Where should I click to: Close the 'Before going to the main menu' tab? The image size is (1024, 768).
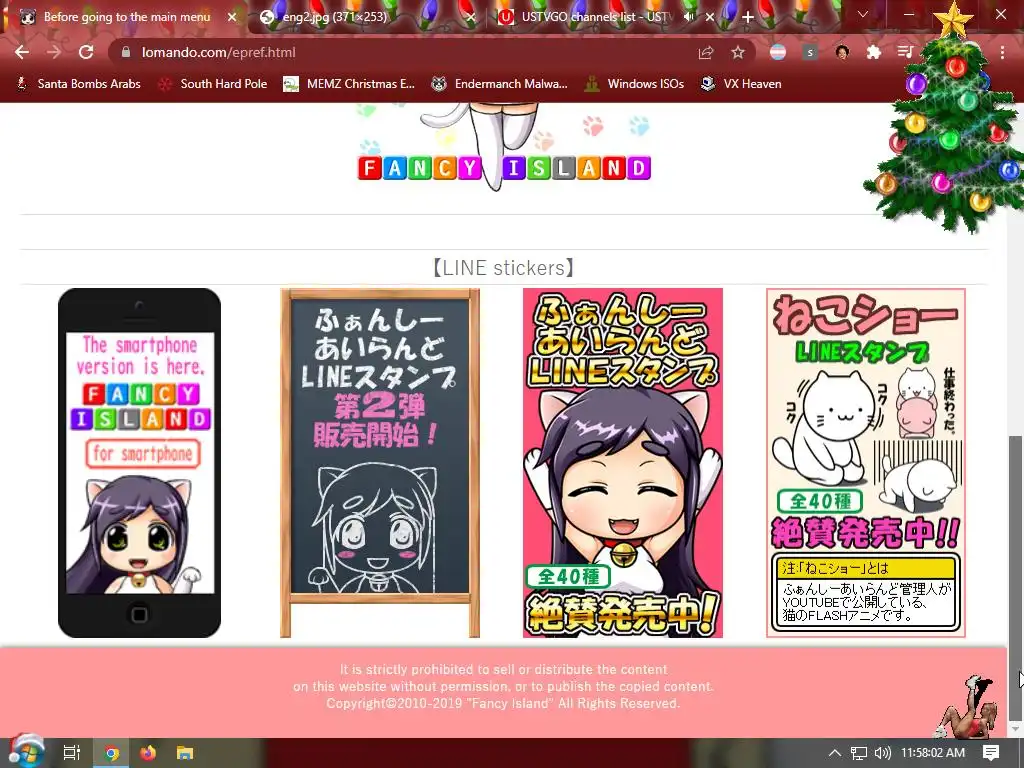(x=232, y=17)
